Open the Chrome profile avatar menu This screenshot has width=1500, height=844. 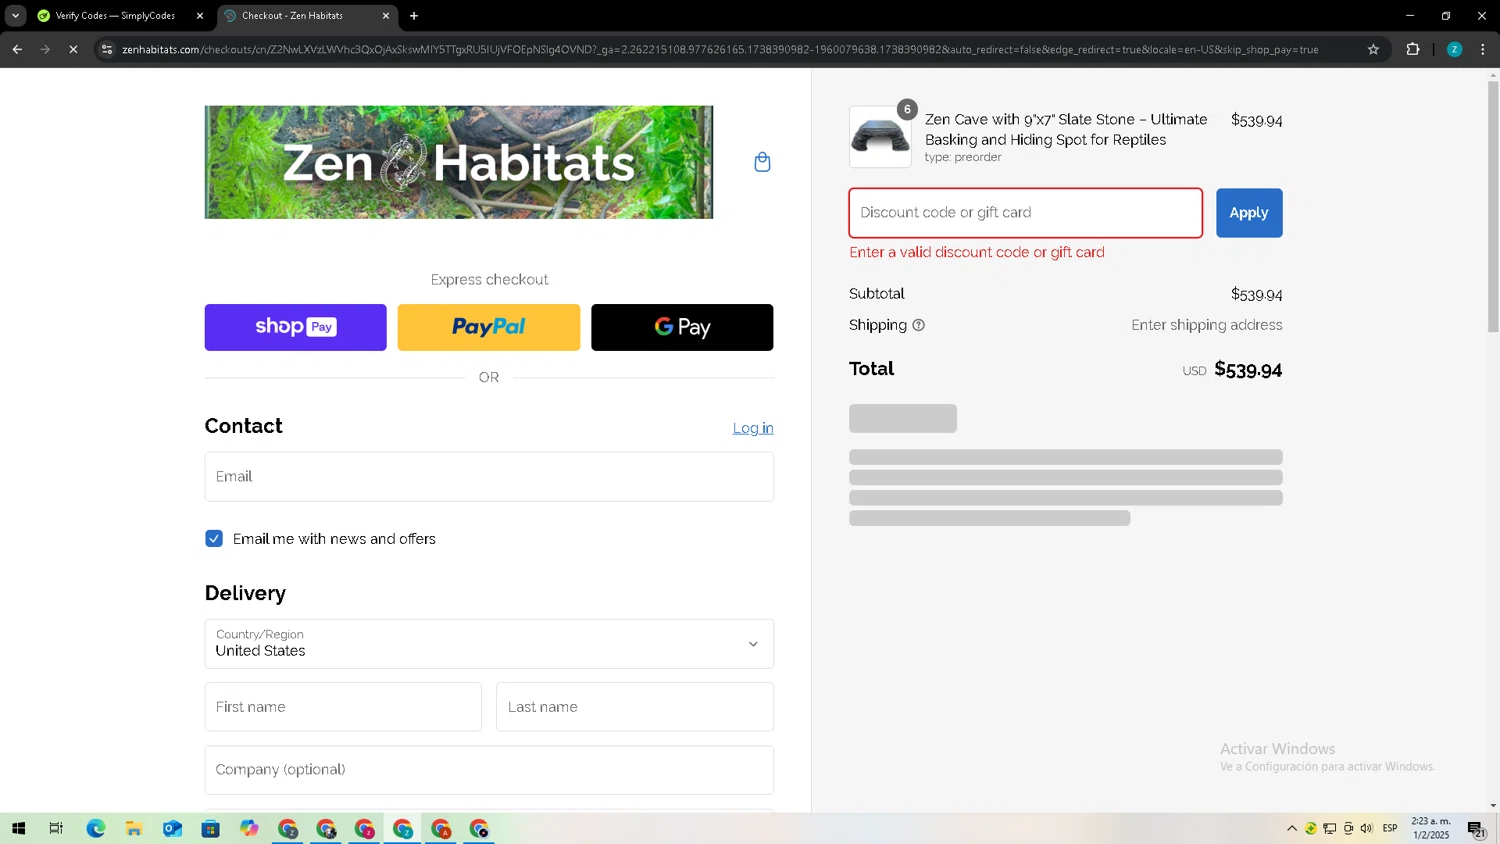[x=1454, y=49]
